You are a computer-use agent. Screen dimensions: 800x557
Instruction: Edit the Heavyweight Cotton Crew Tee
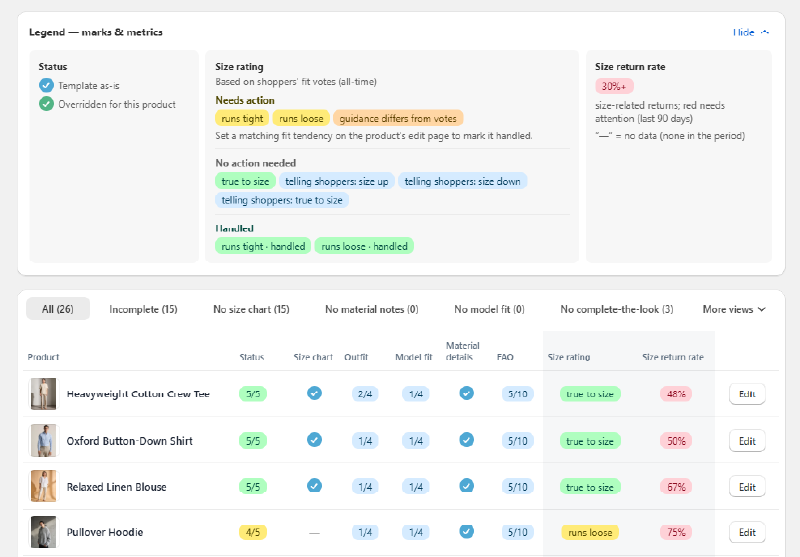point(747,394)
